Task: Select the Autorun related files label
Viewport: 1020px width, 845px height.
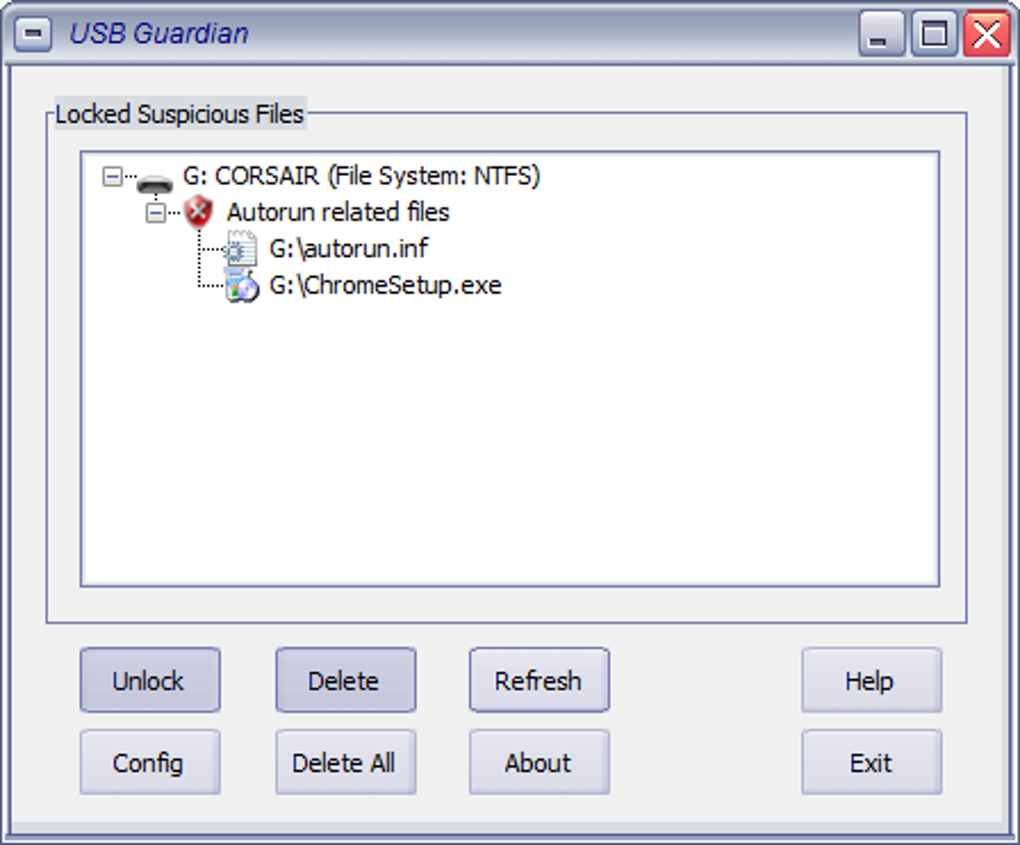Action: click(338, 213)
